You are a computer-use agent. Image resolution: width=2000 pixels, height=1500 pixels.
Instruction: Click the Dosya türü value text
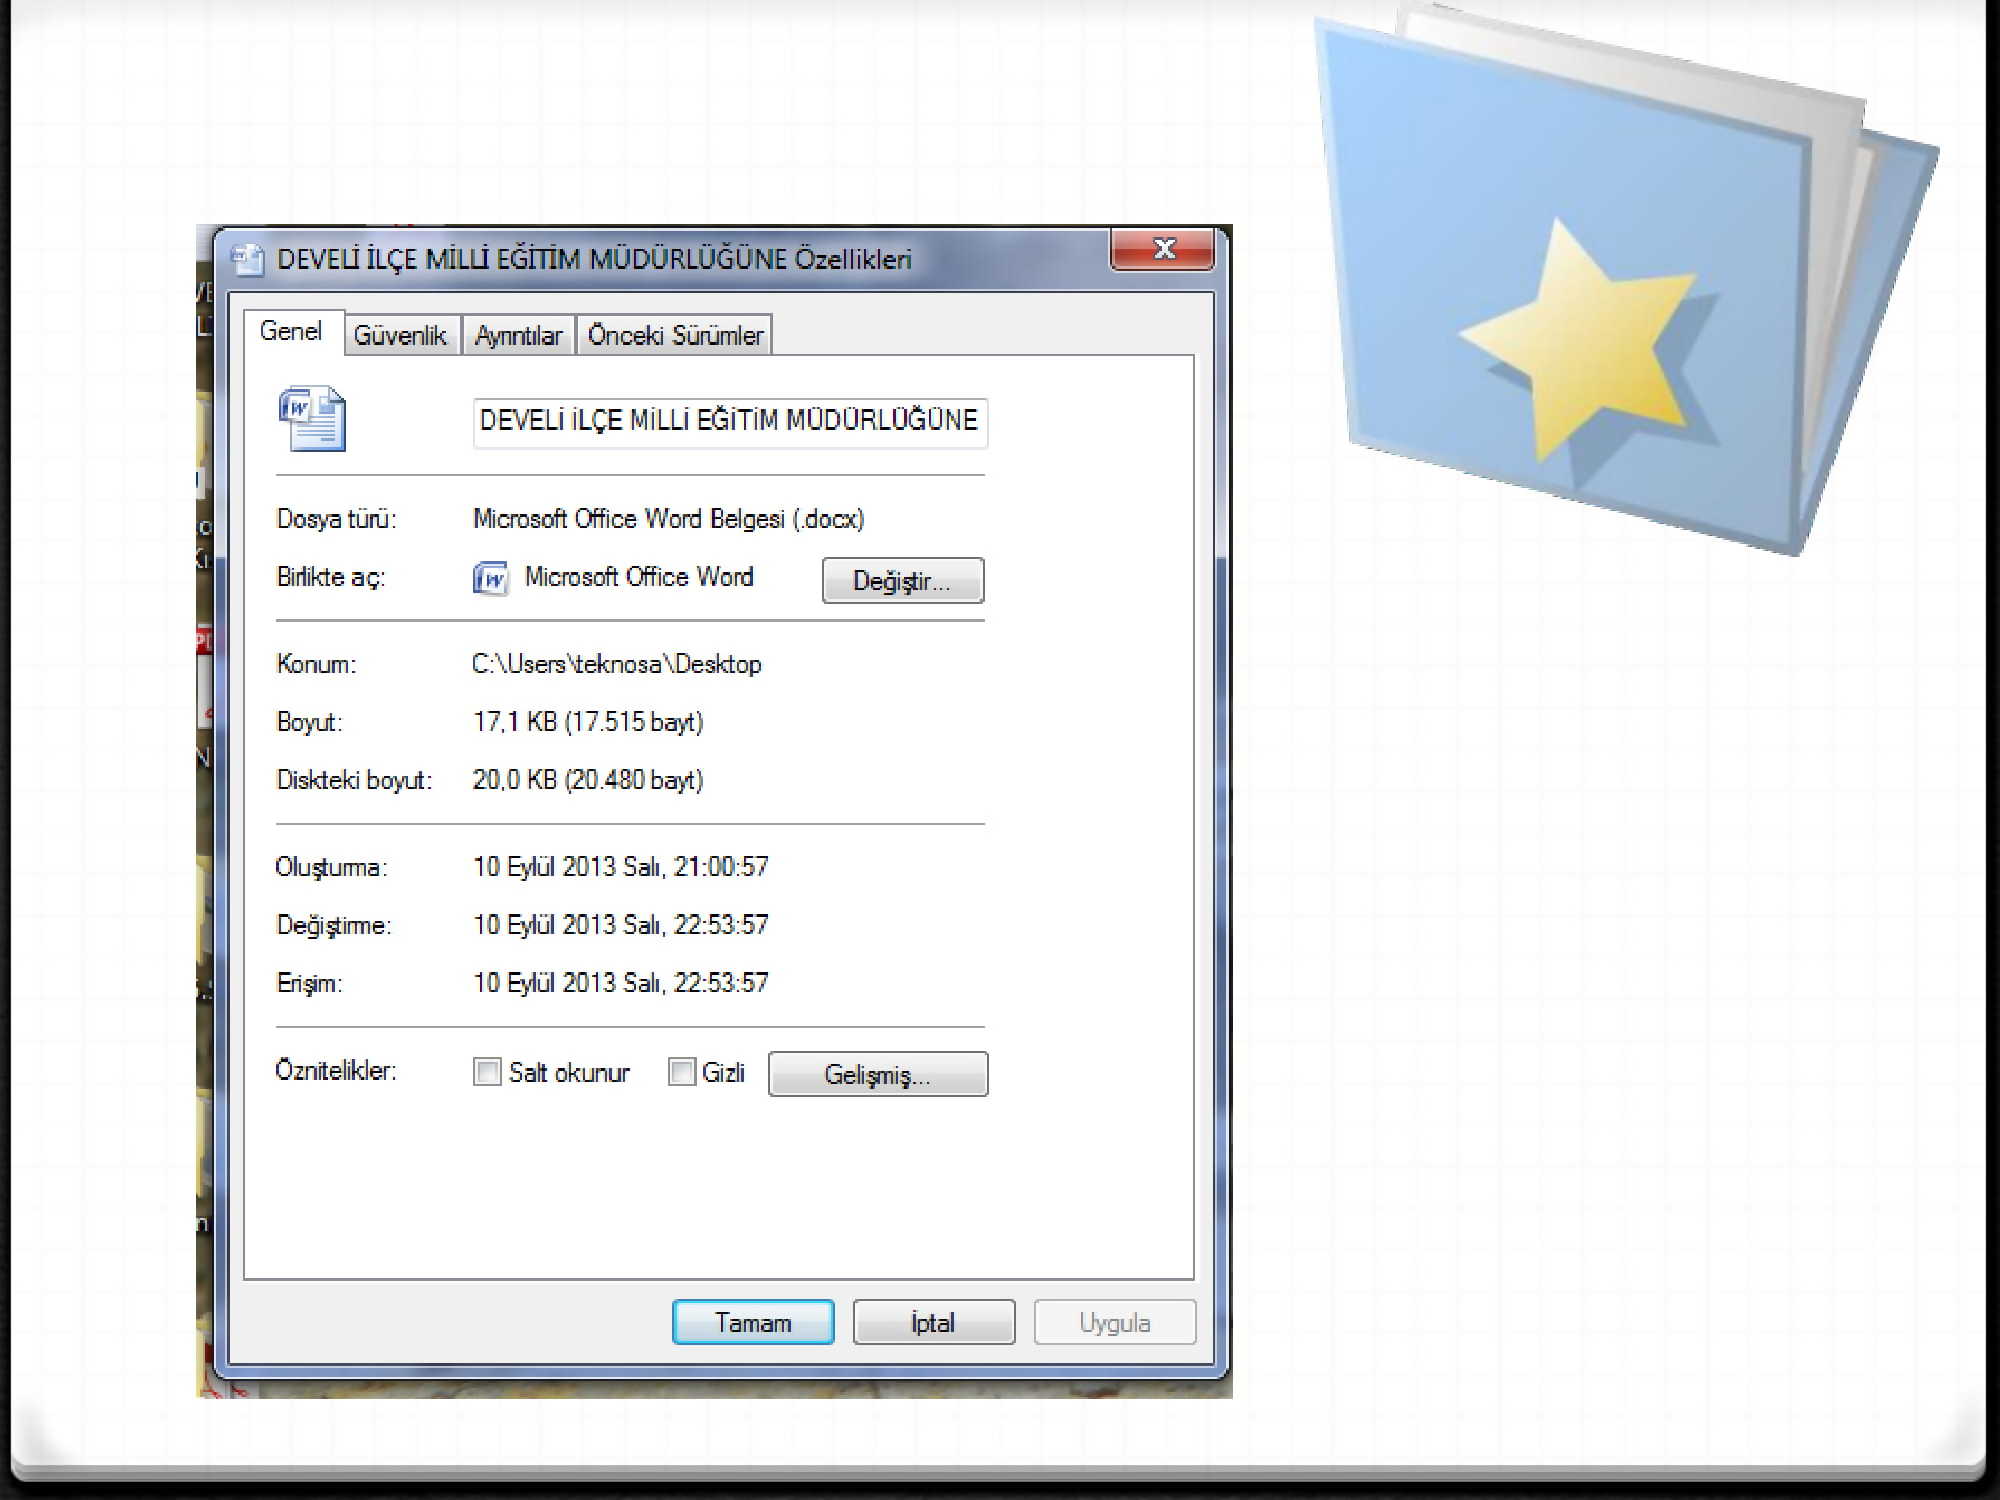668,519
